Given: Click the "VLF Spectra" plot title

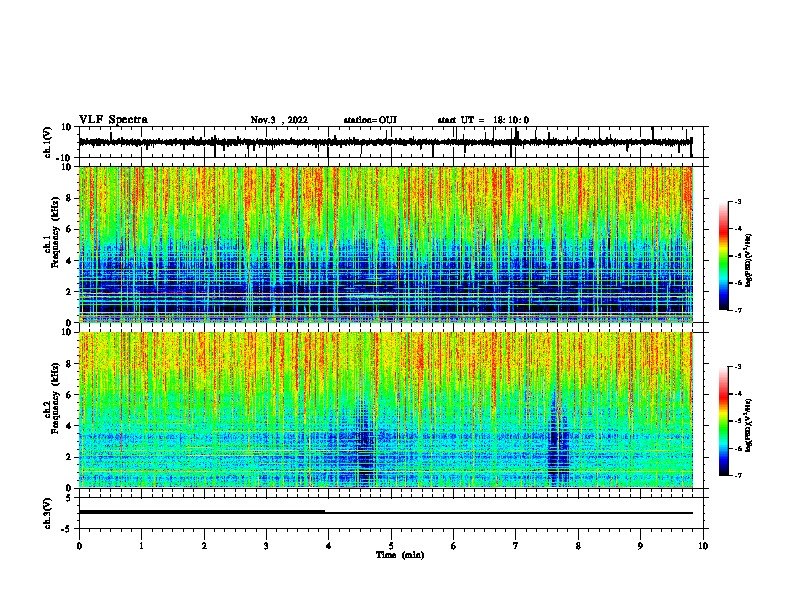Looking at the screenshot, I should [x=113, y=120].
